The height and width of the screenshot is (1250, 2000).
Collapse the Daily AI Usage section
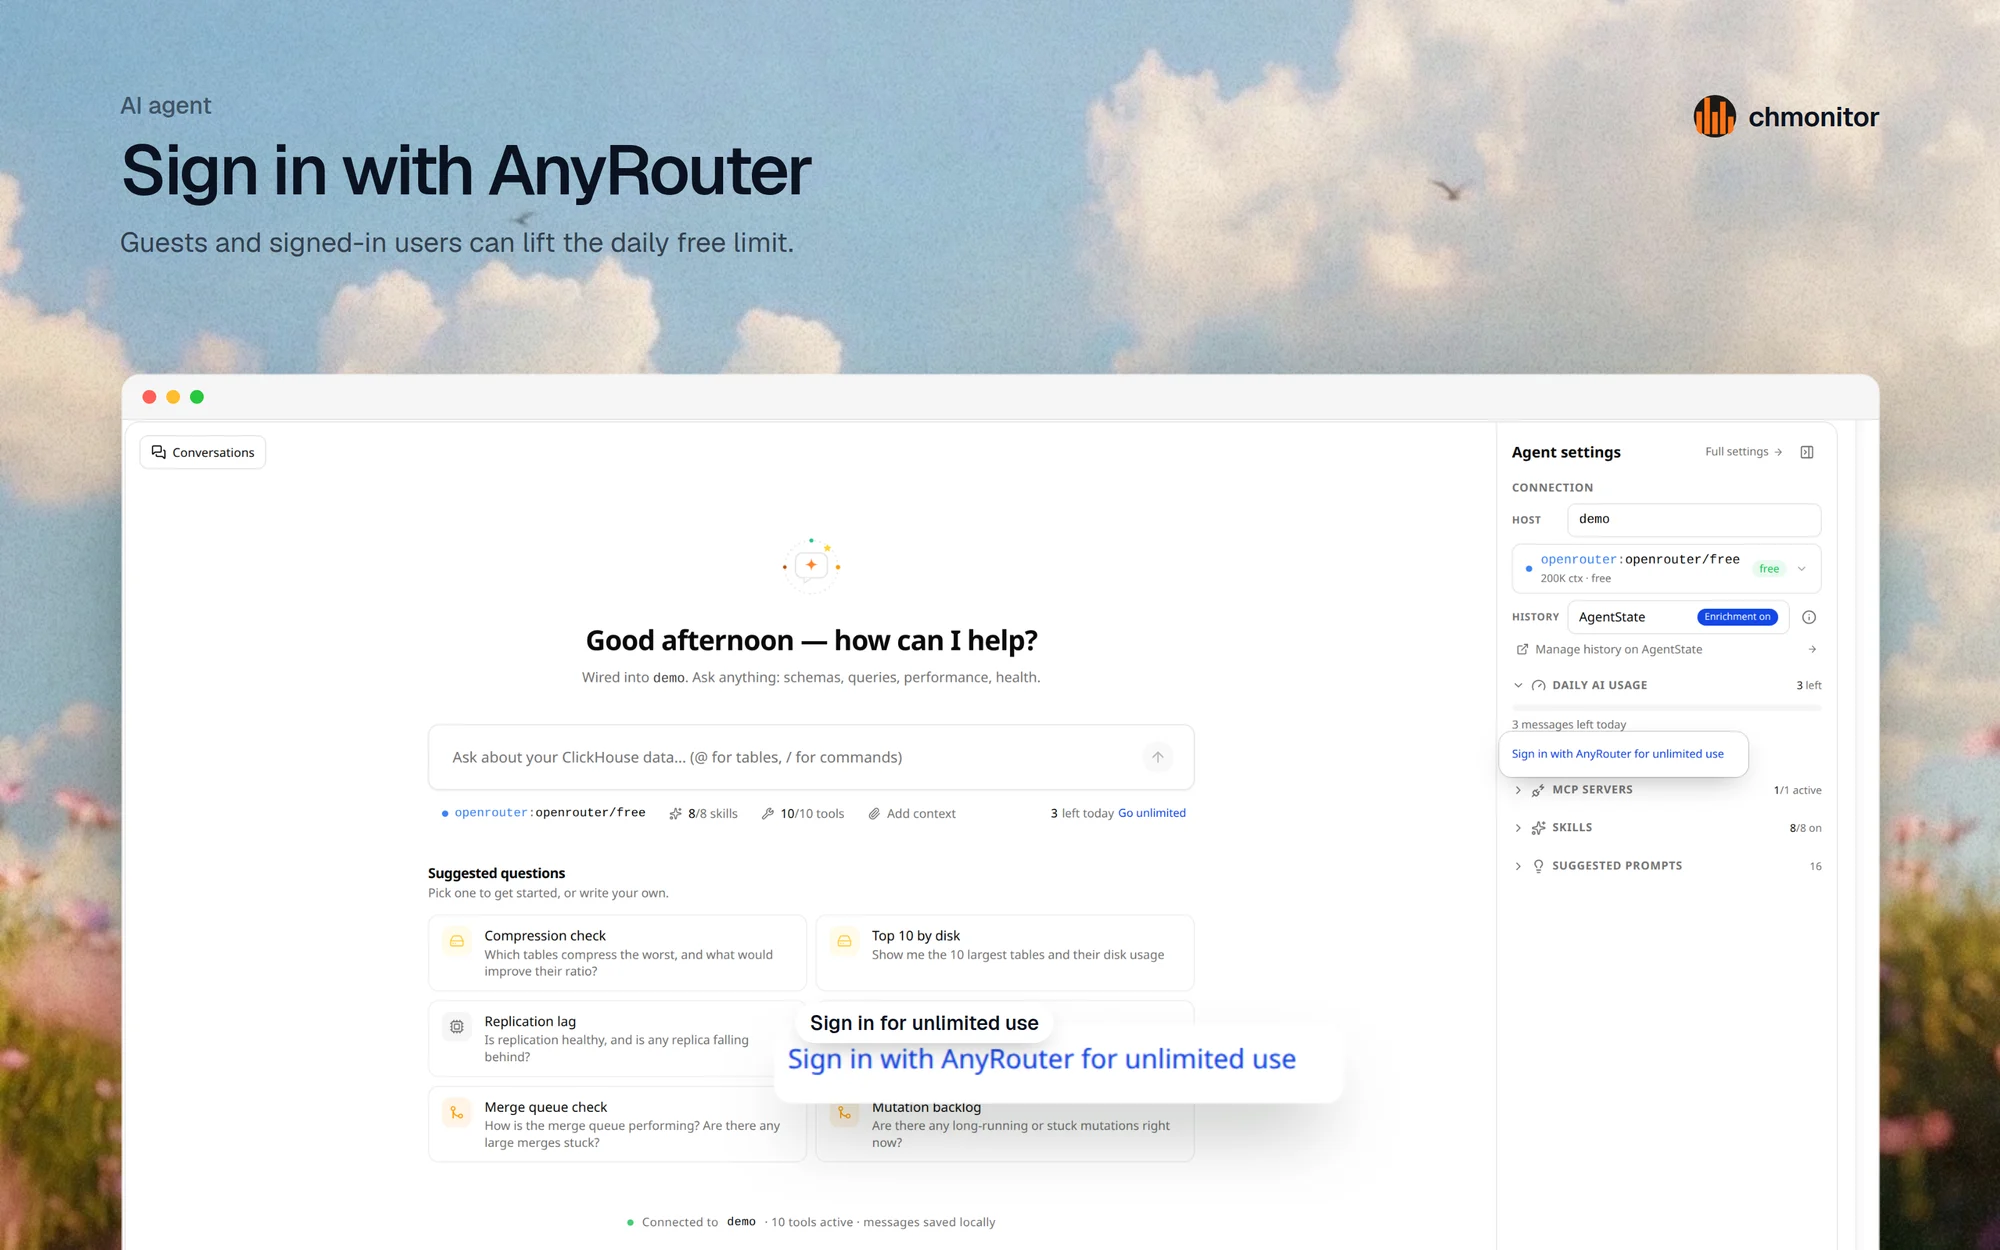click(x=1518, y=685)
